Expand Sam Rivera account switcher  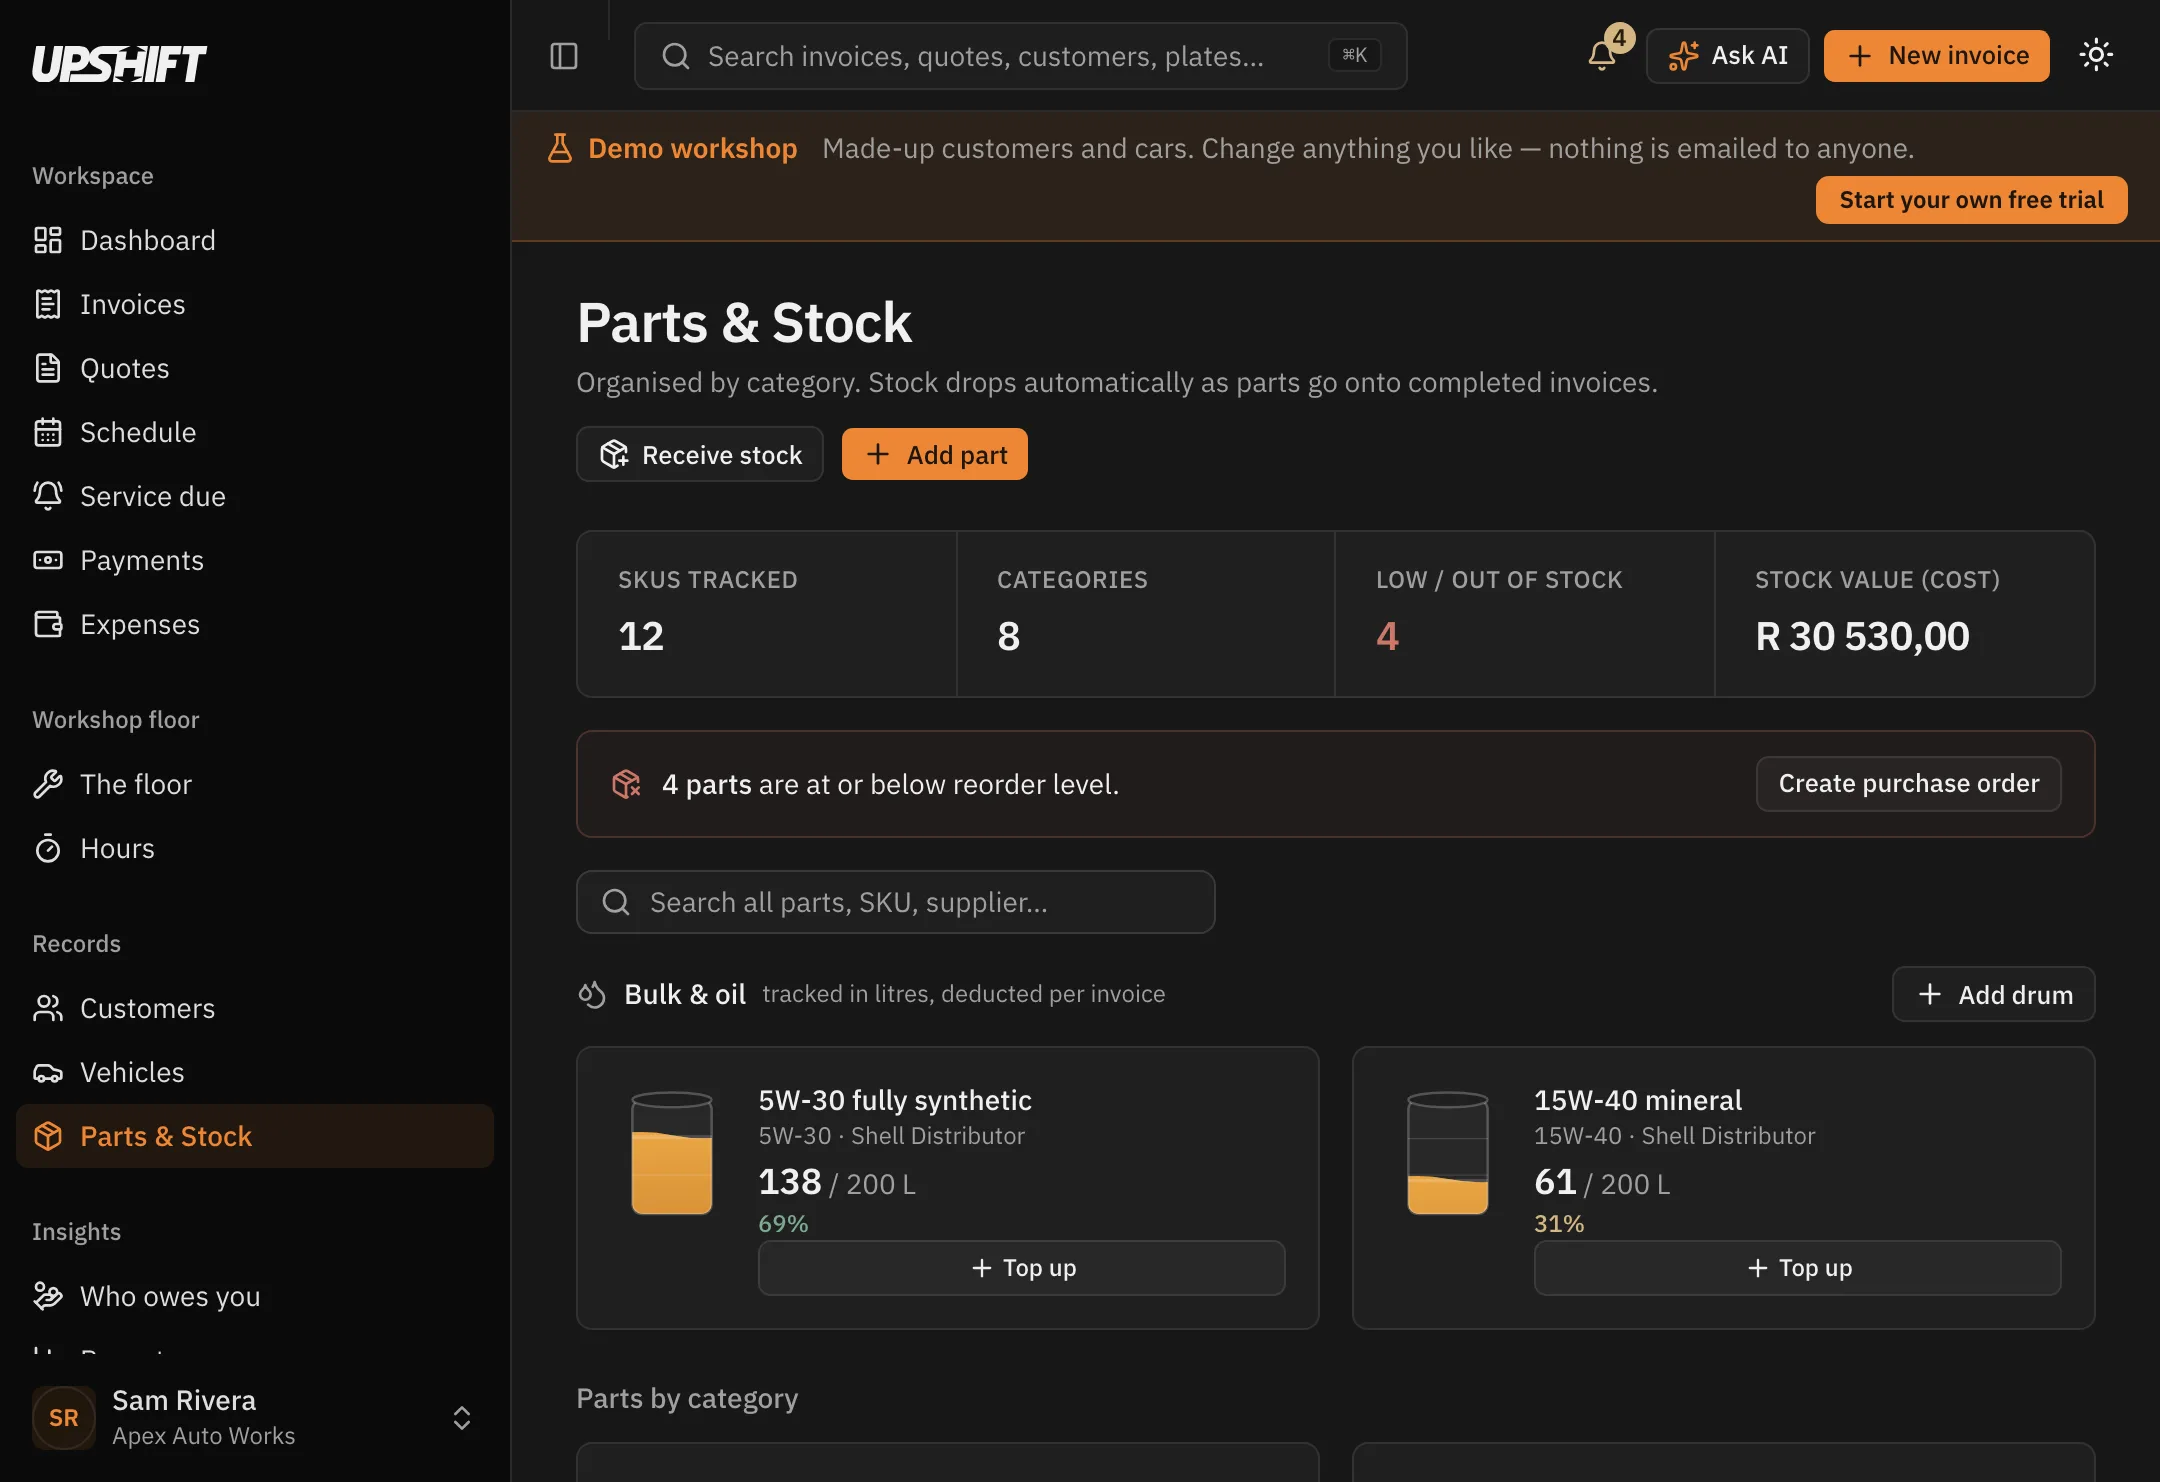coord(462,1418)
